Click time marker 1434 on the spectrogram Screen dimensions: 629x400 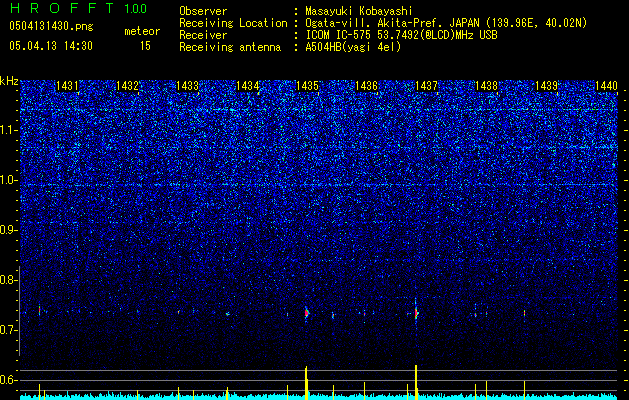tap(247, 85)
